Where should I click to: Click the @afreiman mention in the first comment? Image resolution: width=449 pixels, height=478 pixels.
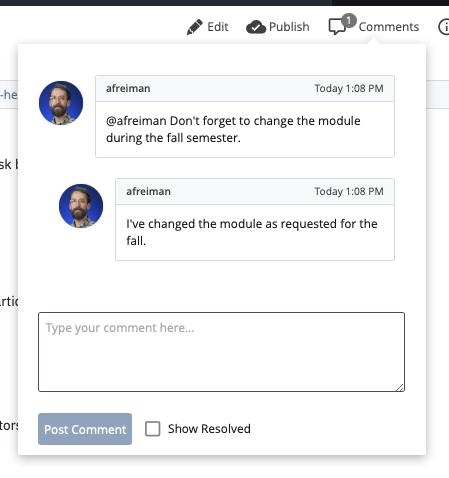(x=136, y=121)
